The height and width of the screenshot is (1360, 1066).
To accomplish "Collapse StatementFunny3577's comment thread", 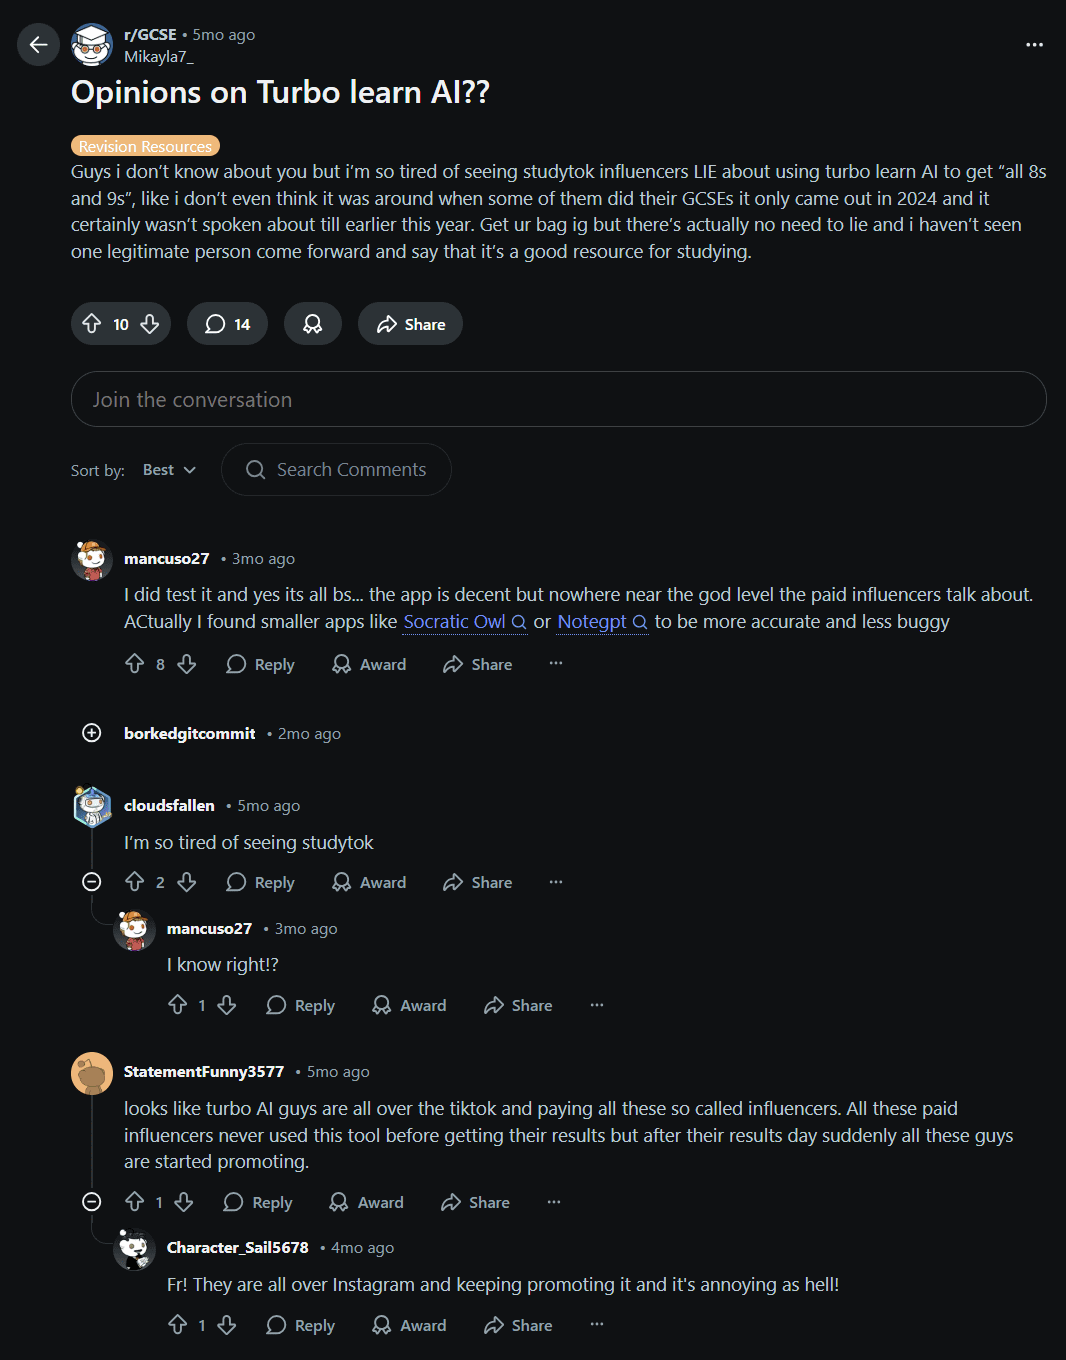I will coord(91,1202).
